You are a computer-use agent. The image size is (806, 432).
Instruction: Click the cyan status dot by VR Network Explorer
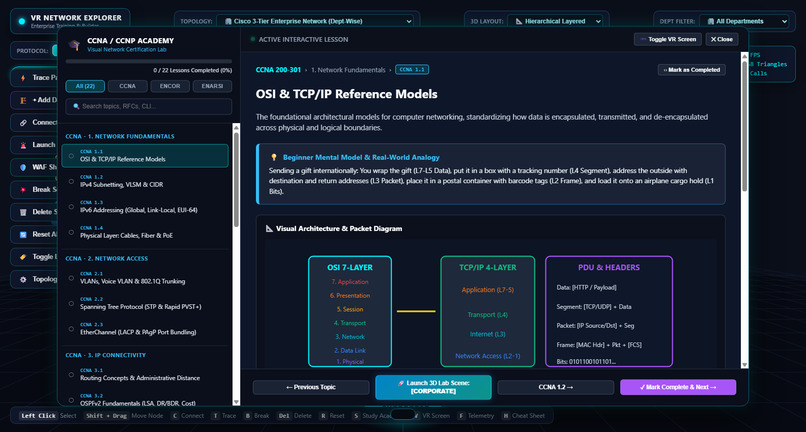point(22,21)
